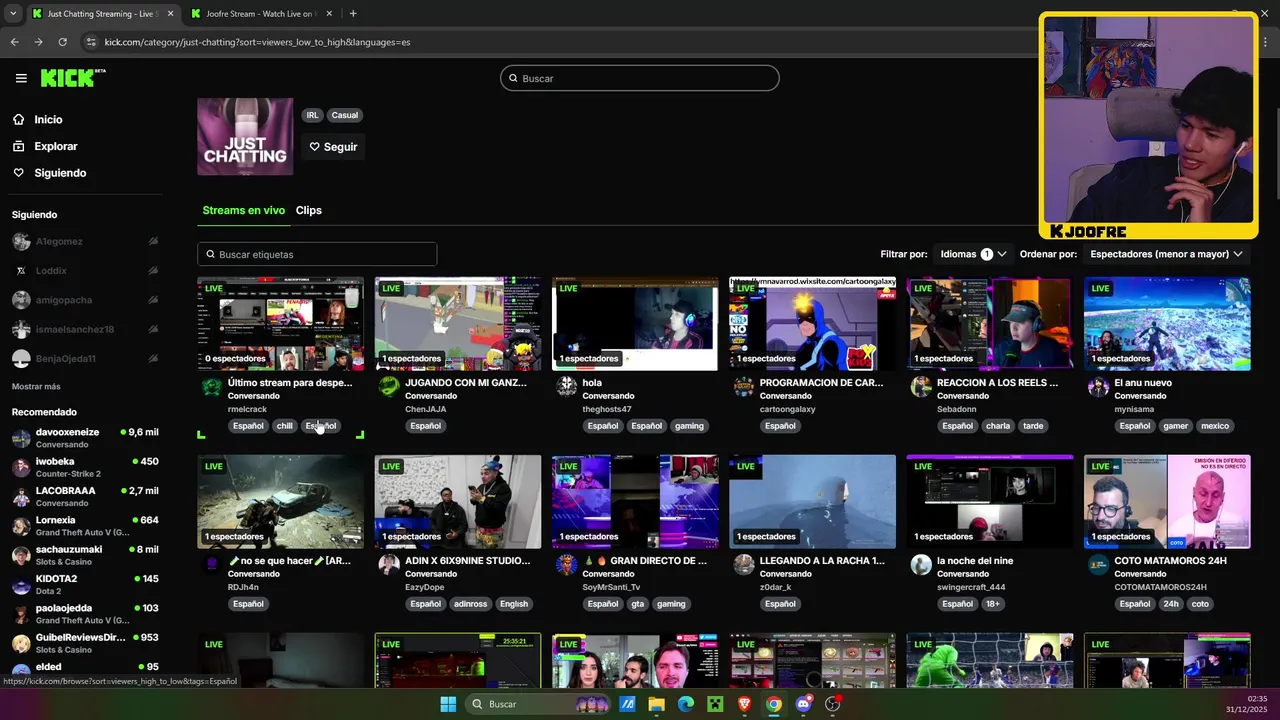Select the charla tag under Sebadonn's stream
This screenshot has height=720, width=1280.
click(x=998, y=426)
